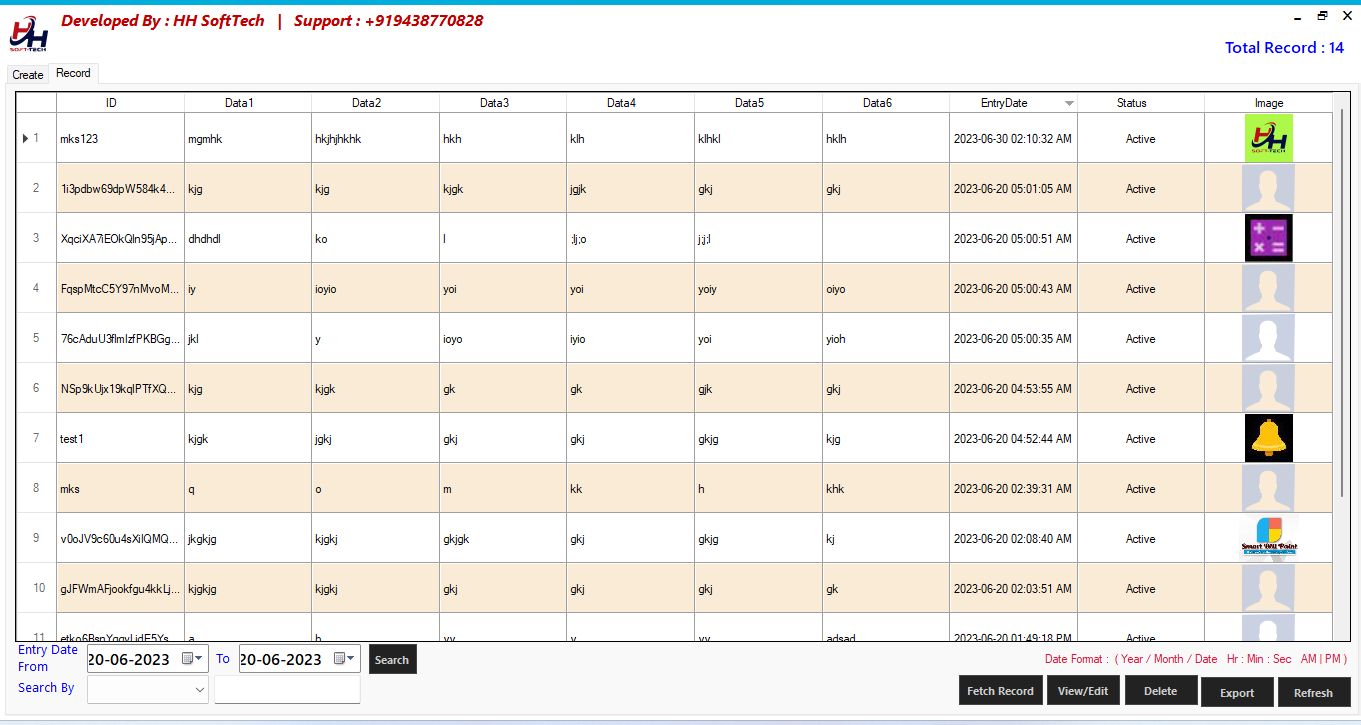Click the bell image thumbnail in row test1
The height and width of the screenshot is (725, 1361).
tap(1268, 438)
